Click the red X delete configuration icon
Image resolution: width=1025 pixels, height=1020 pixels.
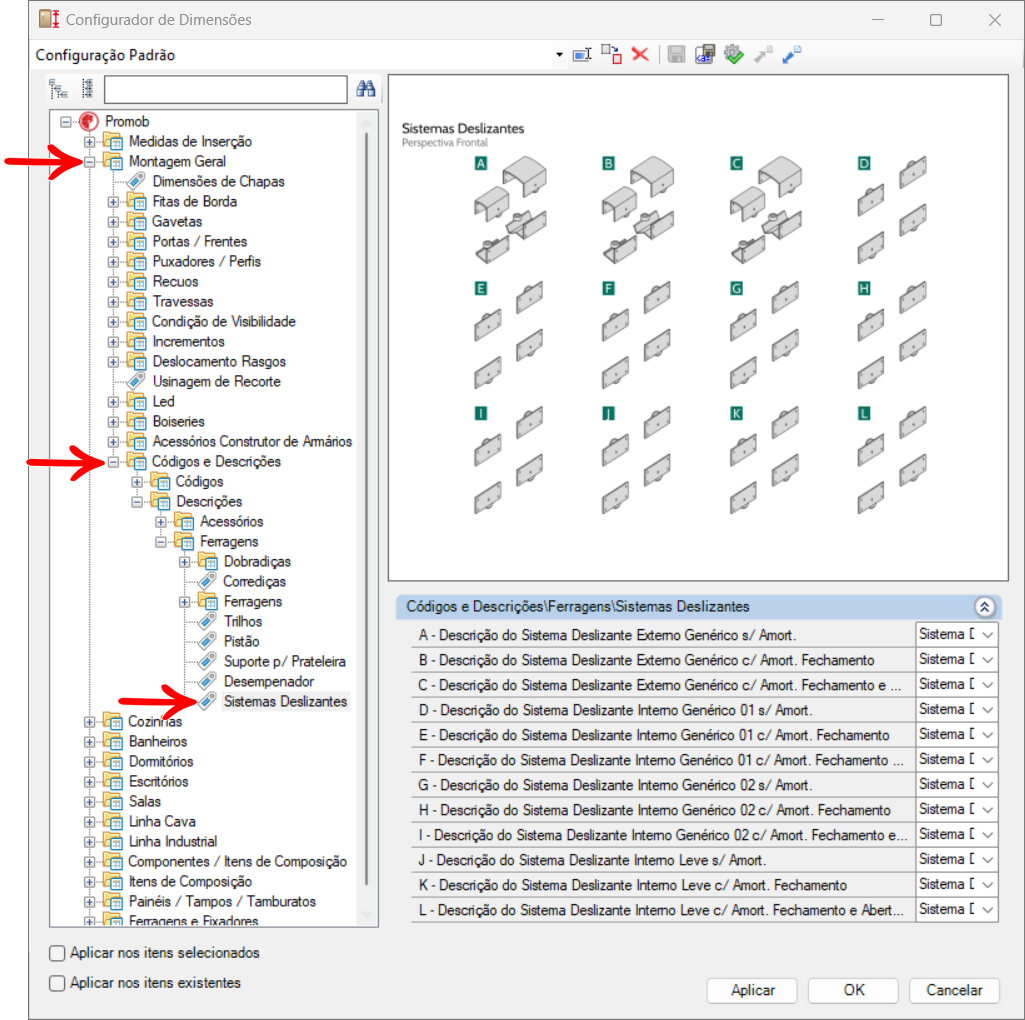pos(640,55)
